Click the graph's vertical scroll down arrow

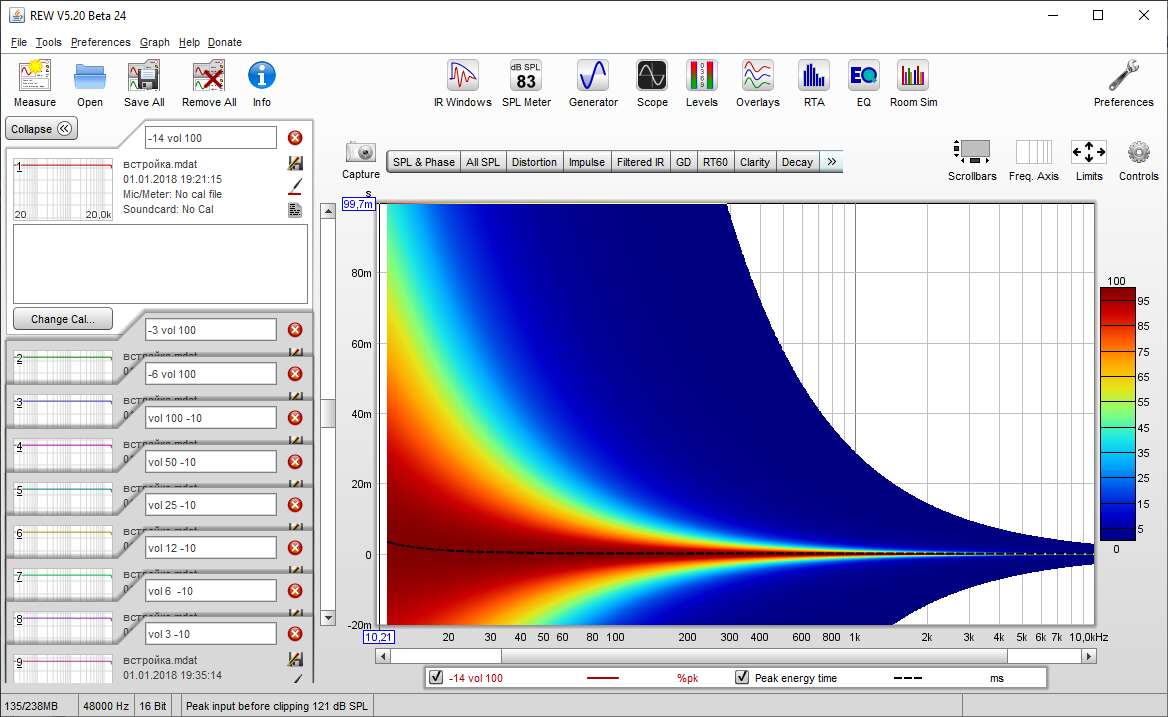pos(328,617)
